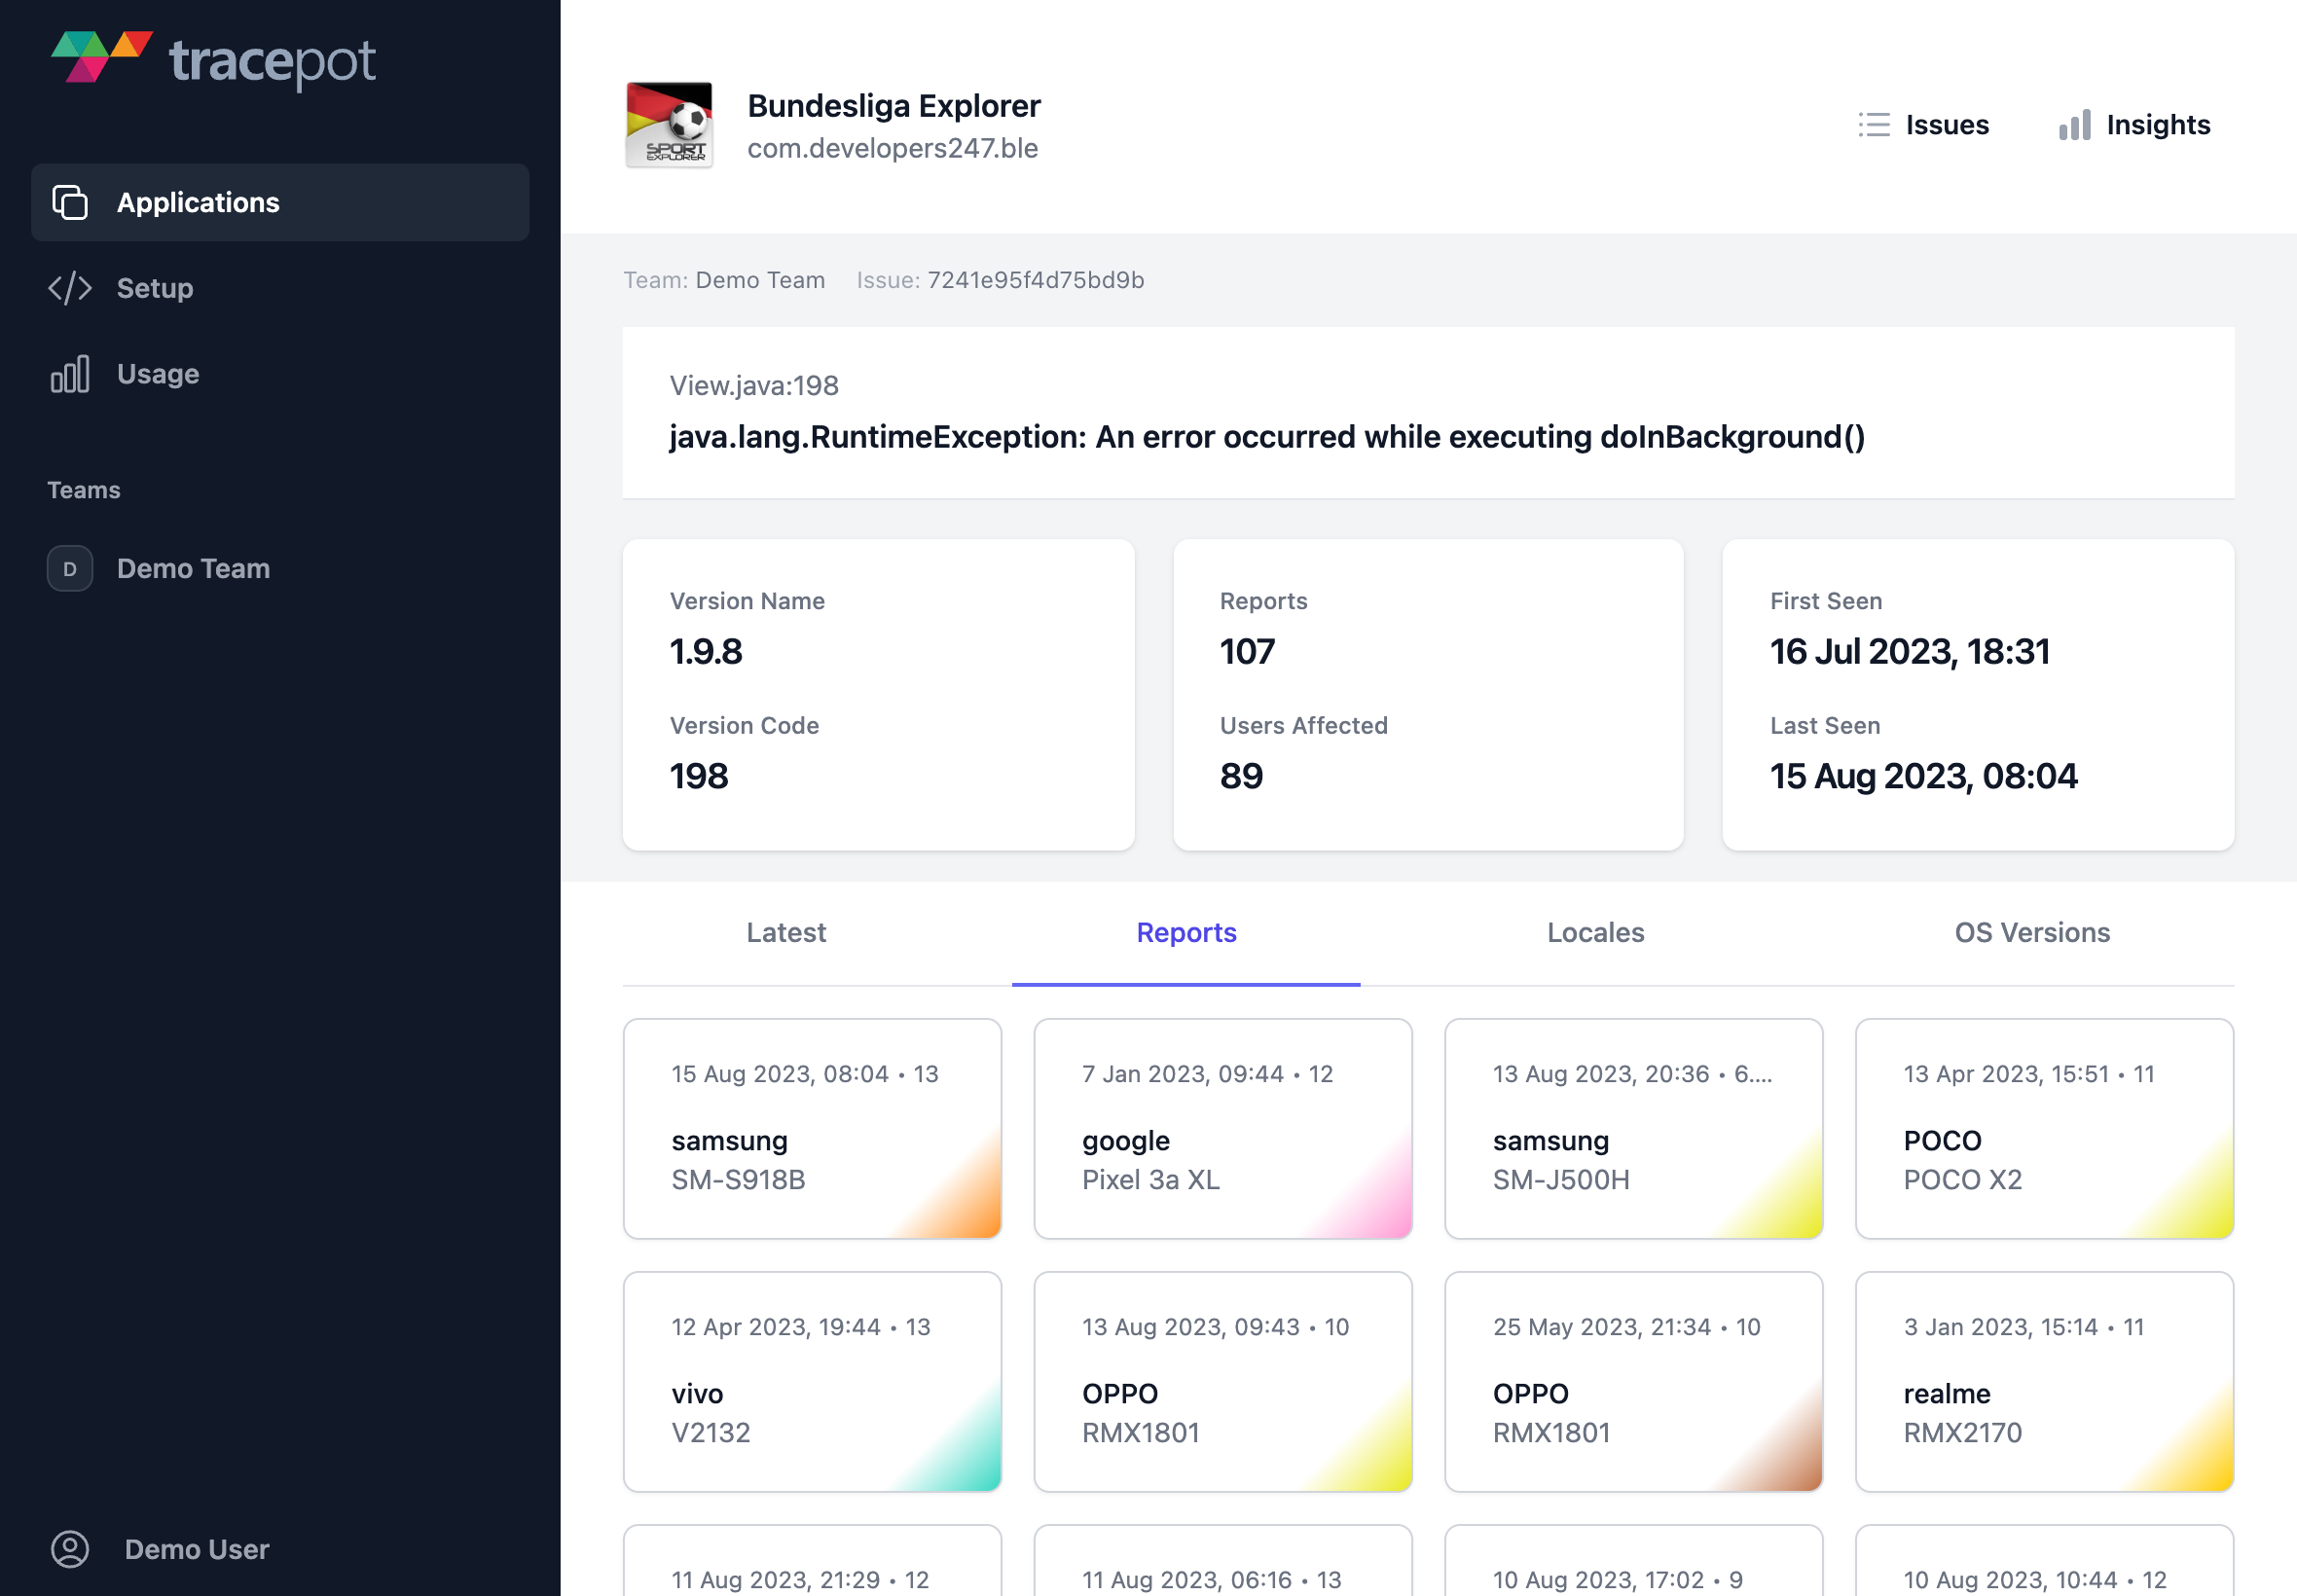This screenshot has height=1596, width=2297.
Task: Select the Demo Team avatar in sidebar
Action: (69, 568)
